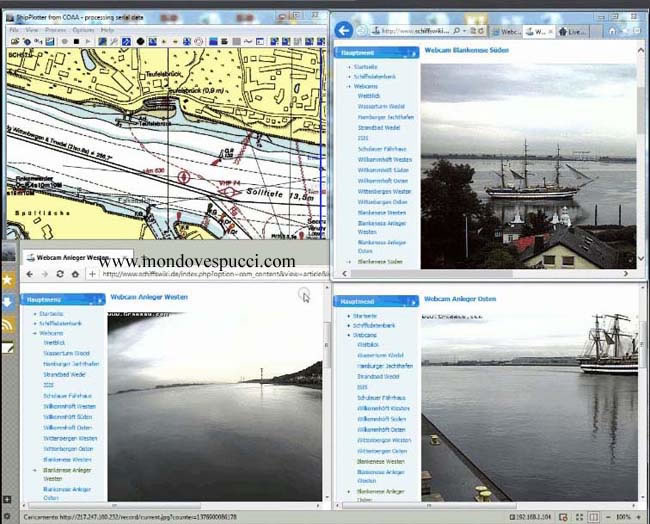Screen dimensions: 650x524
Task: Click the play arrow button in ShipPlotter toolbar
Action: click(x=88, y=41)
